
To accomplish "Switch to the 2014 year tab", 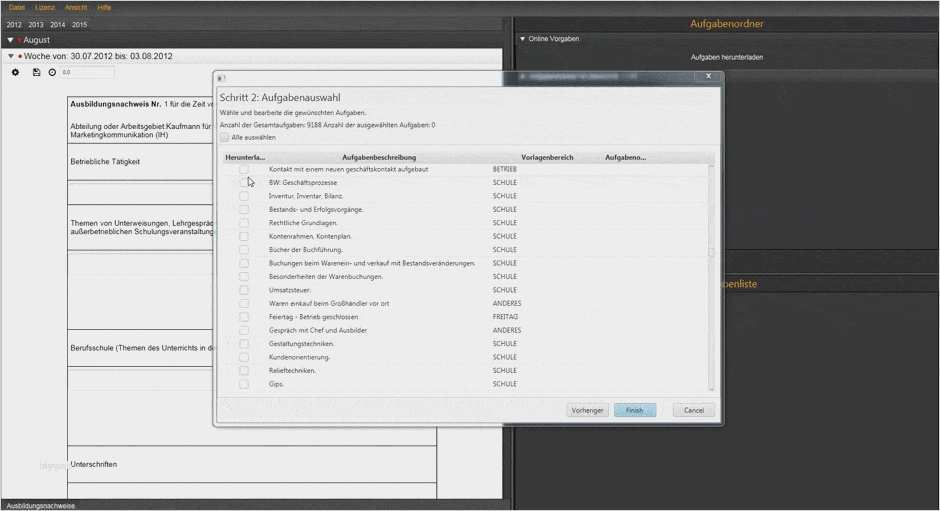I will [x=58, y=25].
